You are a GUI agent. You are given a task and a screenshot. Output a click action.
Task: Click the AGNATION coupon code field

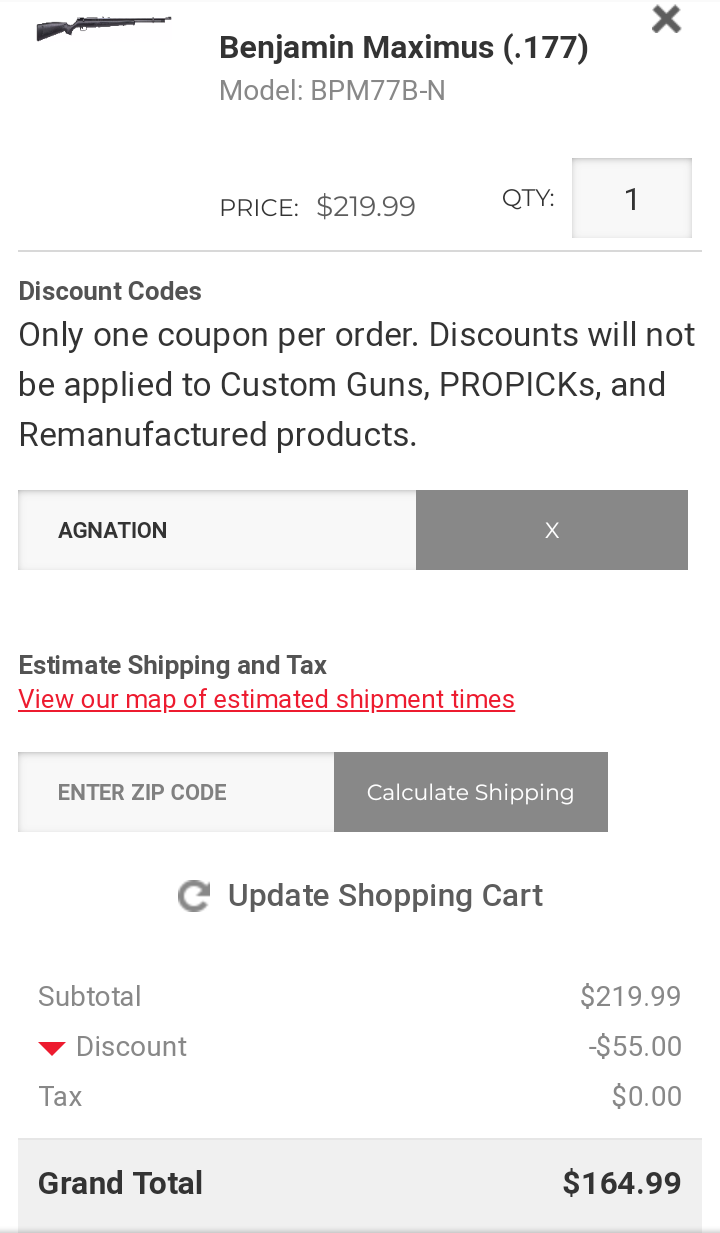click(217, 530)
